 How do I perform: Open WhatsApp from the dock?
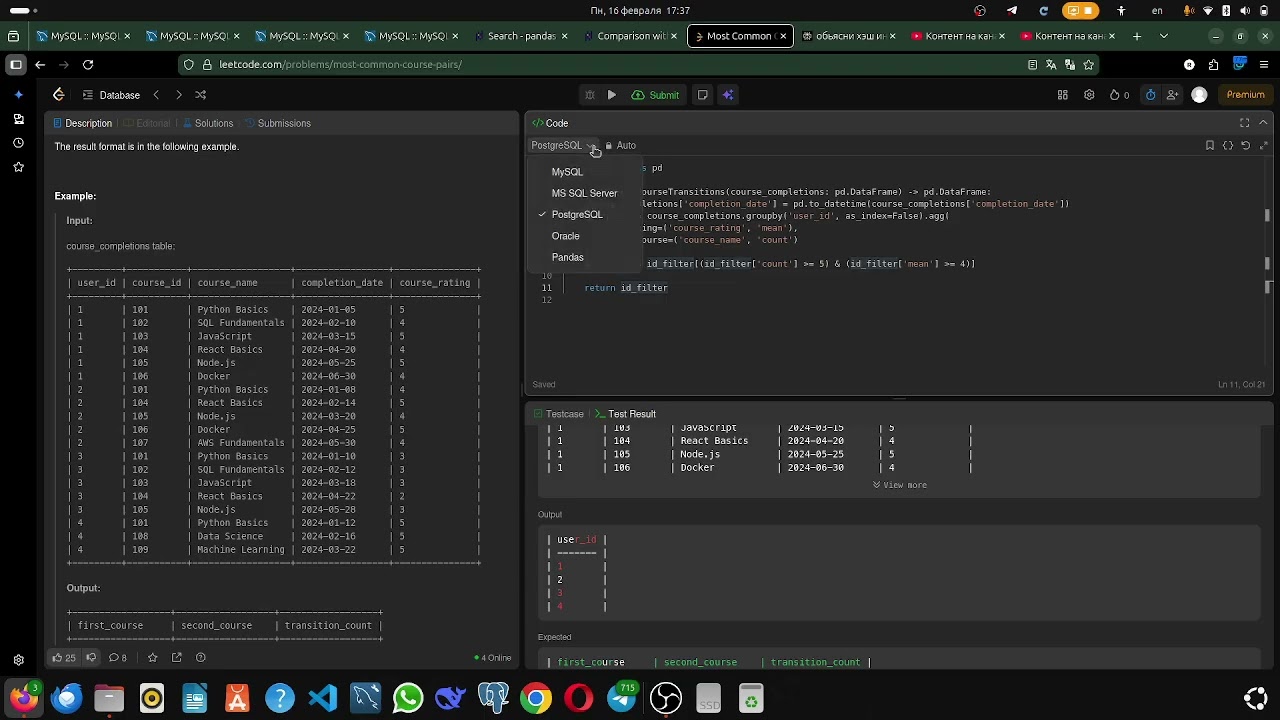(408, 698)
